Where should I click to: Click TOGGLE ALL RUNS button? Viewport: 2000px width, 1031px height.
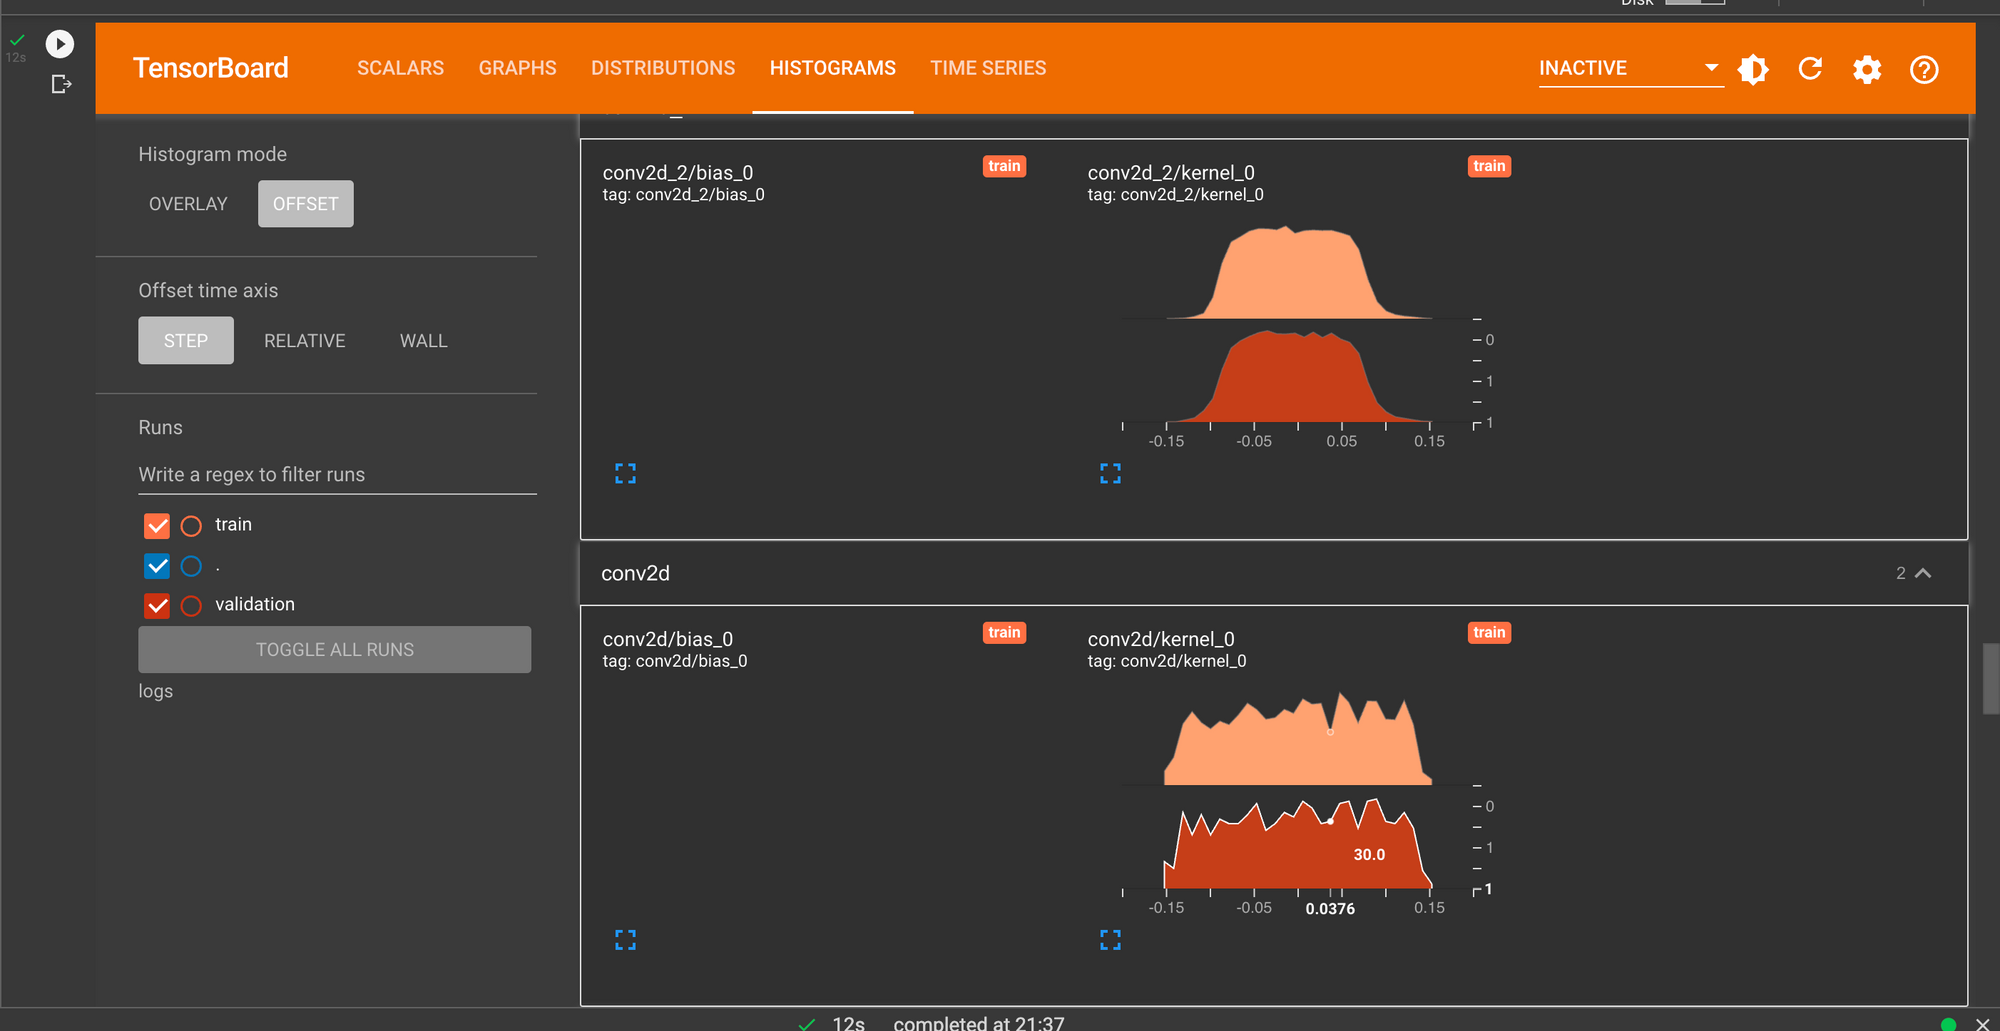[x=335, y=650]
